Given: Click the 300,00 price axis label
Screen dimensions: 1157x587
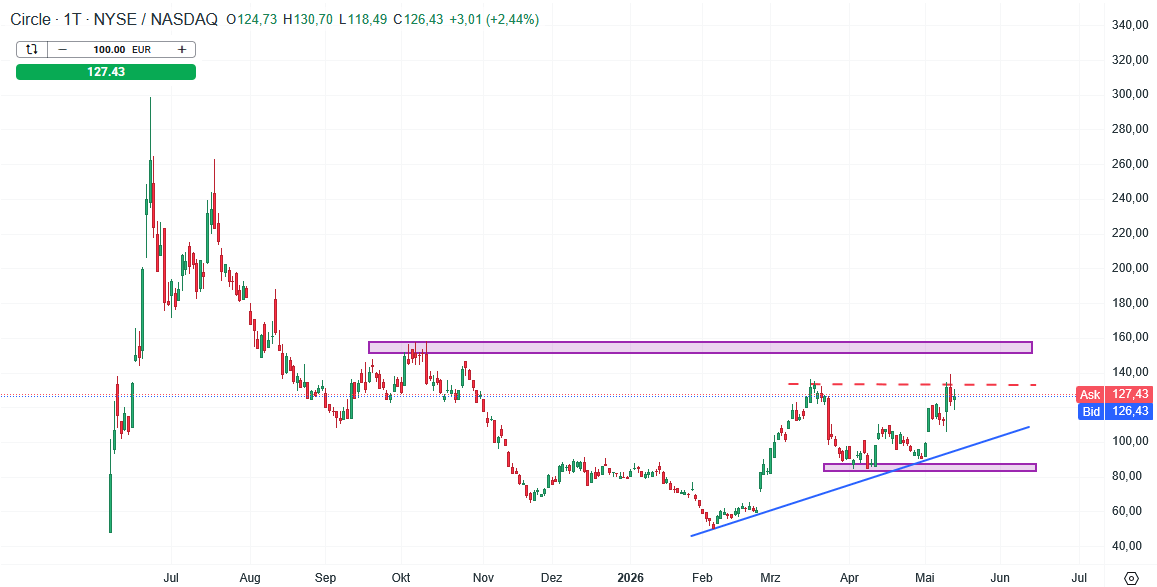Looking at the screenshot, I should click(x=1130, y=94).
